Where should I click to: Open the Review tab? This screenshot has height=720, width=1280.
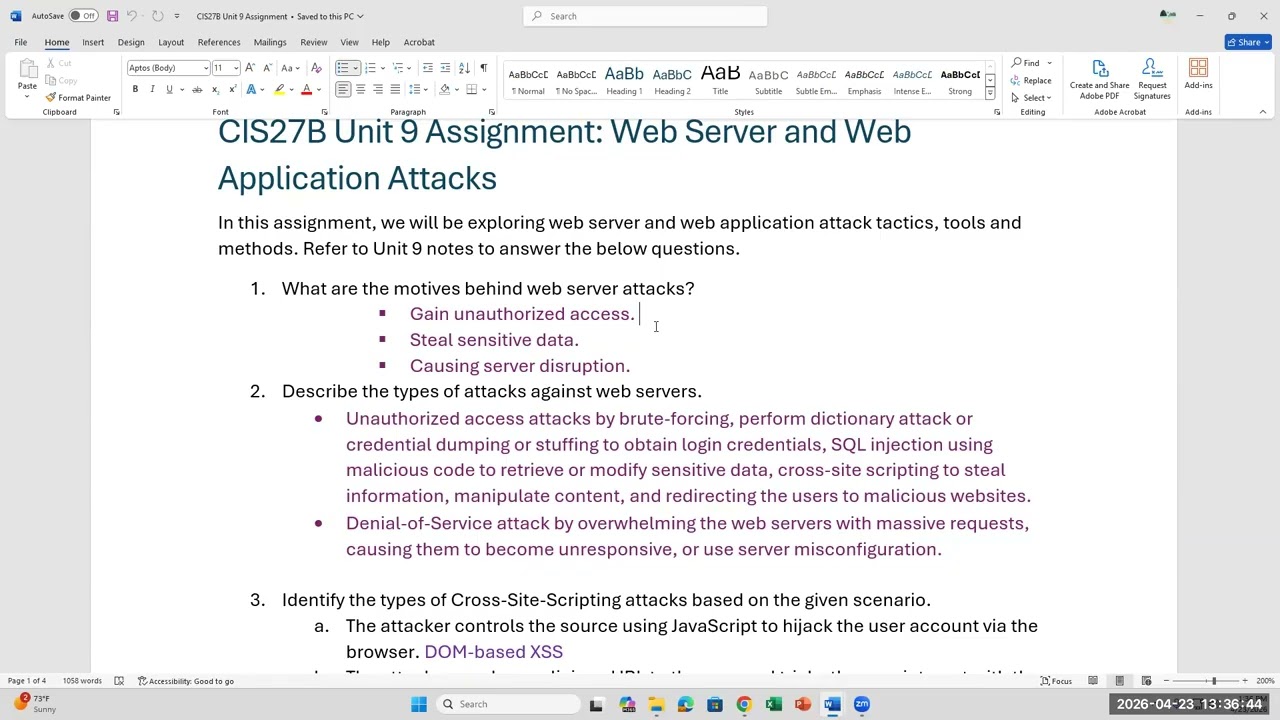(314, 42)
